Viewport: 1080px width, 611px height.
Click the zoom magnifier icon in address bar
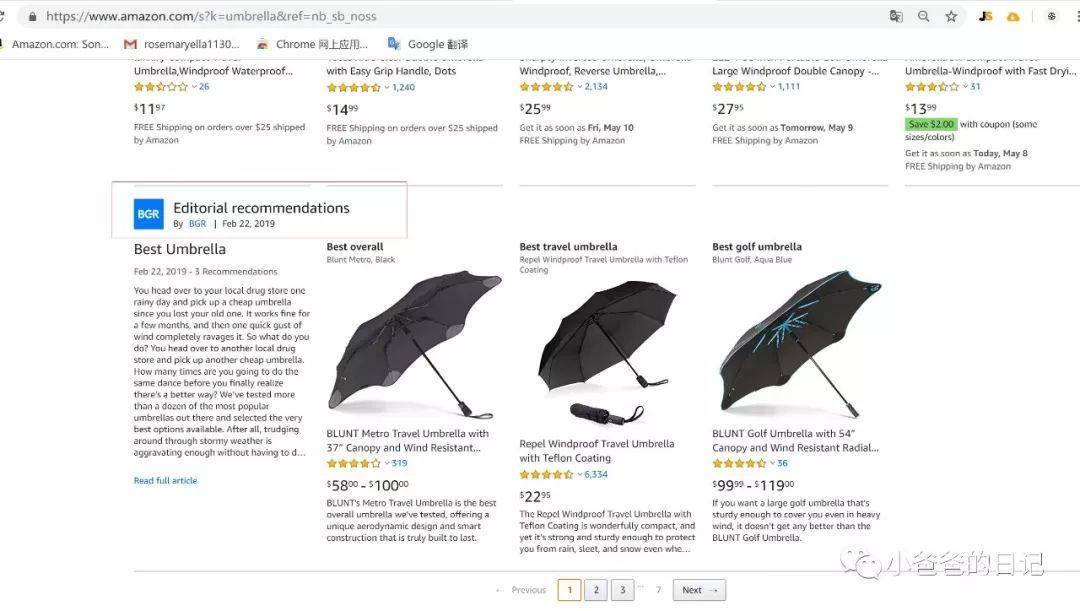pos(923,16)
